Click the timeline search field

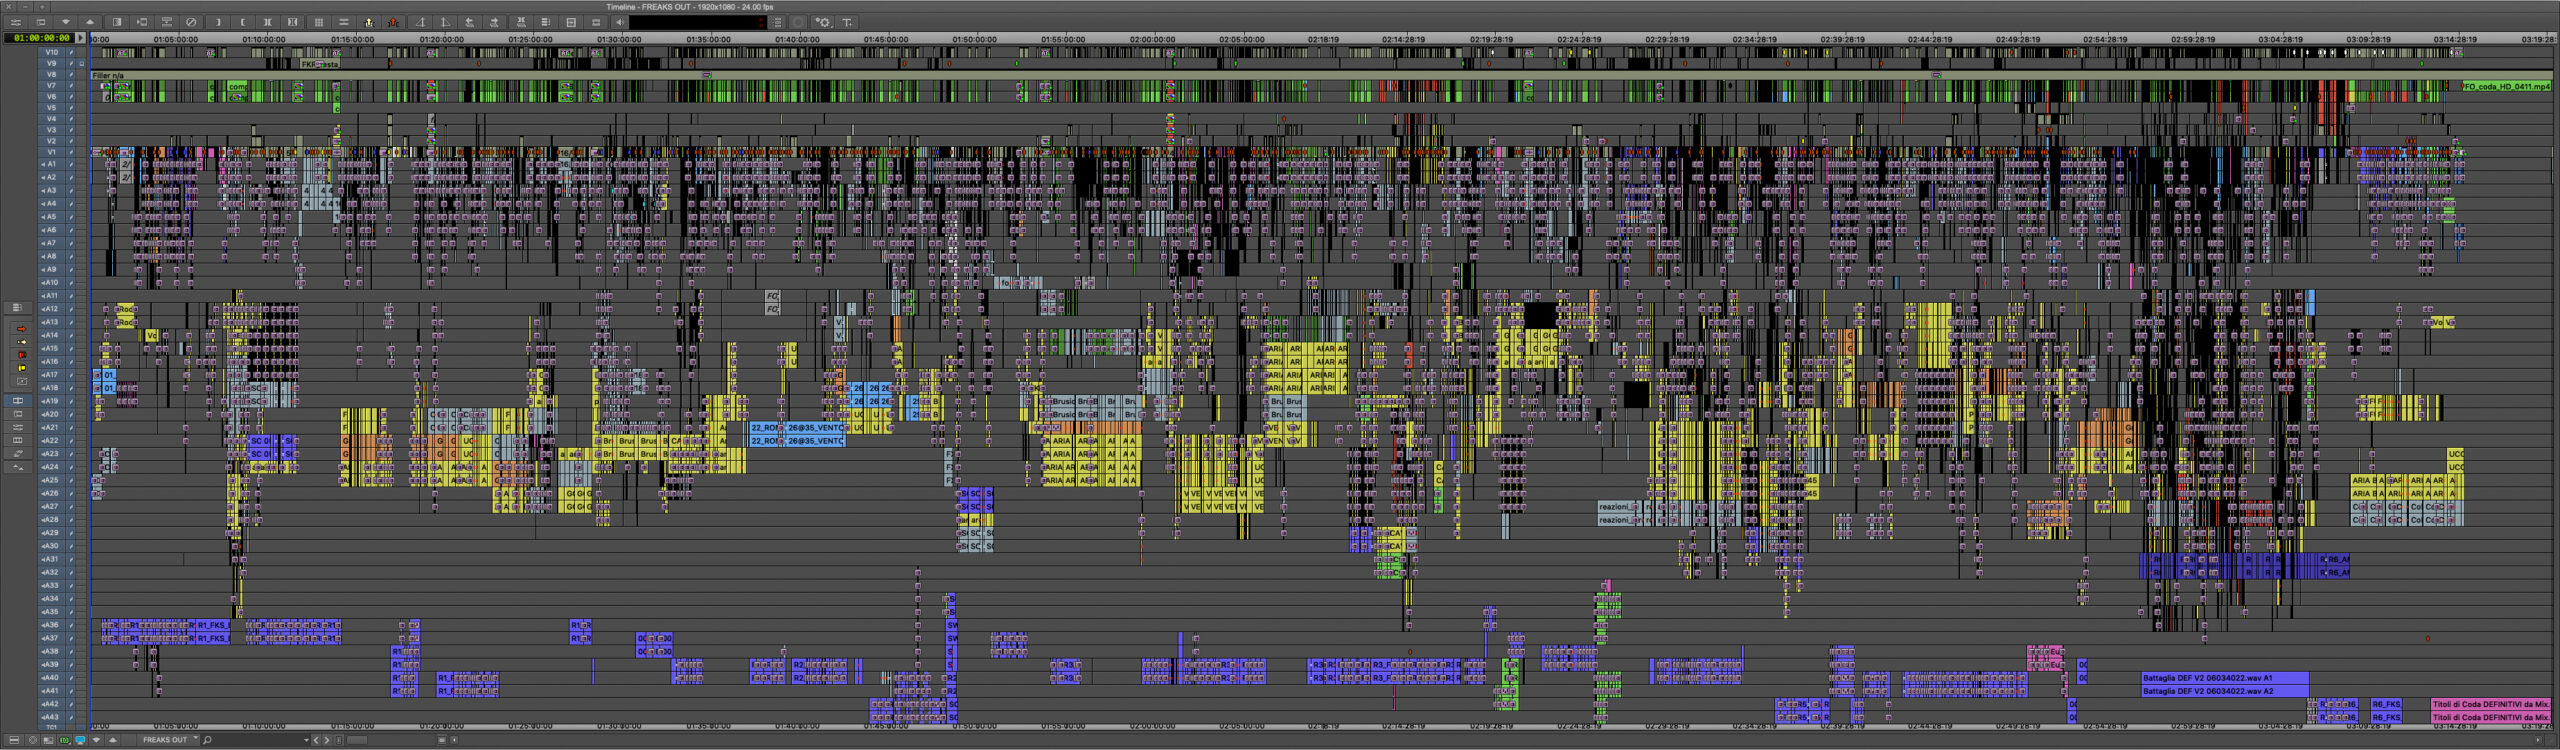pyautogui.click(x=256, y=740)
